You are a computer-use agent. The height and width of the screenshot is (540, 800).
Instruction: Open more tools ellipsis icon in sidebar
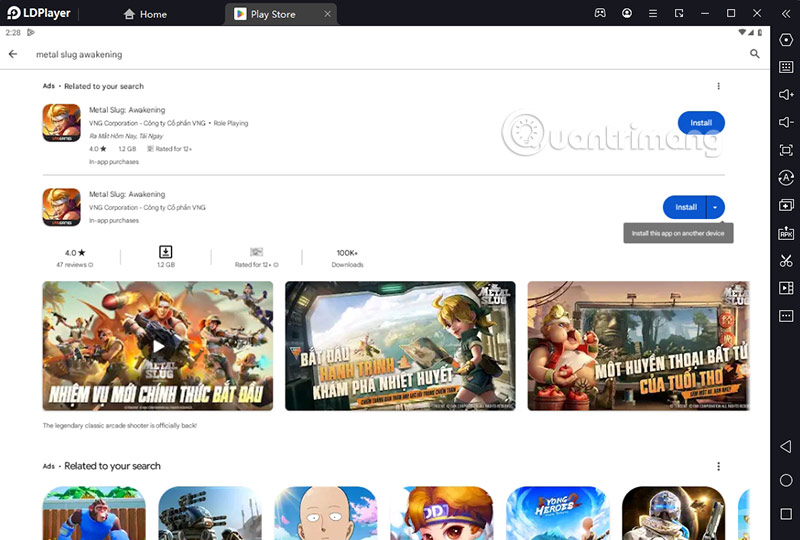pyautogui.click(x=786, y=316)
